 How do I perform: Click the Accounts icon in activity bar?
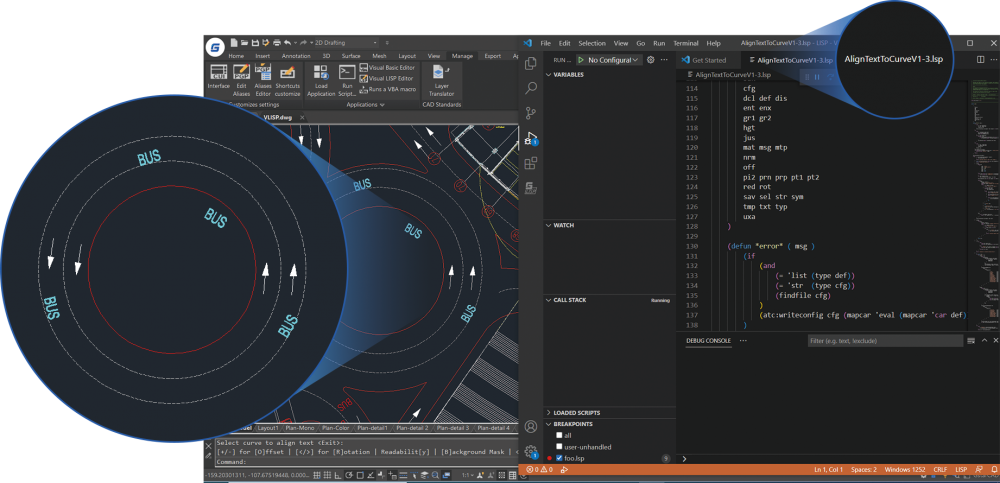pyautogui.click(x=530, y=426)
